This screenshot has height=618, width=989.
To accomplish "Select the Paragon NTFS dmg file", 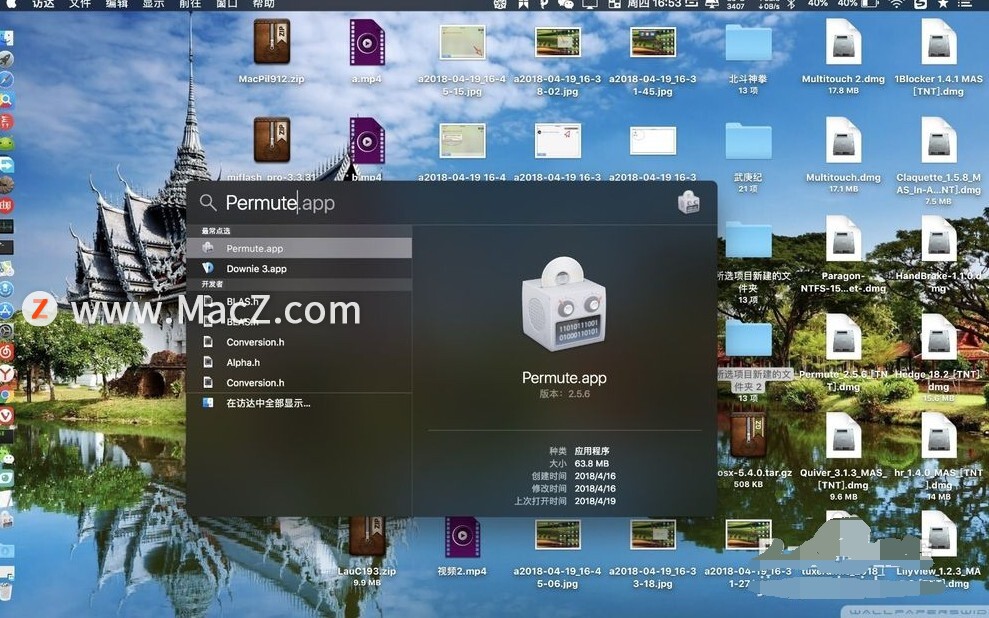I will pyautogui.click(x=843, y=238).
